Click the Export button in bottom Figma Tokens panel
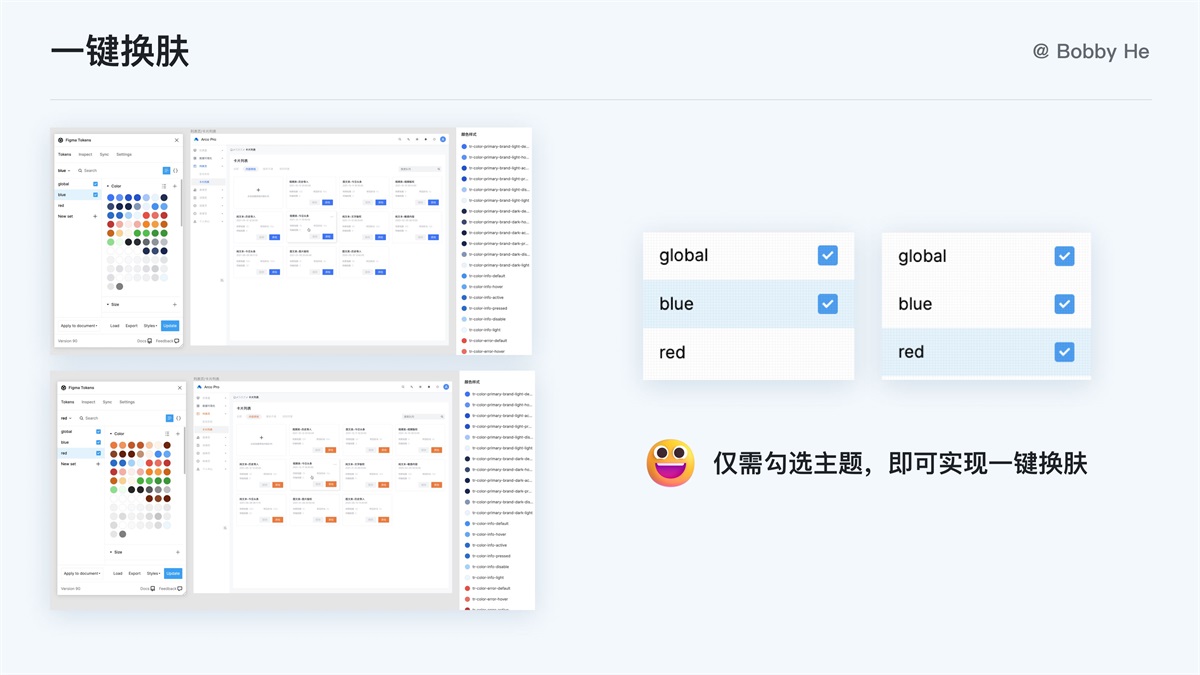1200x675 pixels. pos(134,574)
